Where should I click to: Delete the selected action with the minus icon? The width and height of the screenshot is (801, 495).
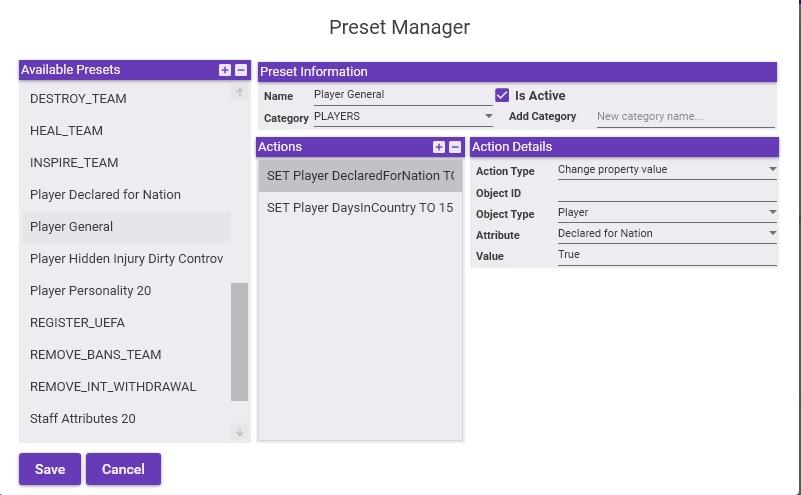pyautogui.click(x=455, y=147)
